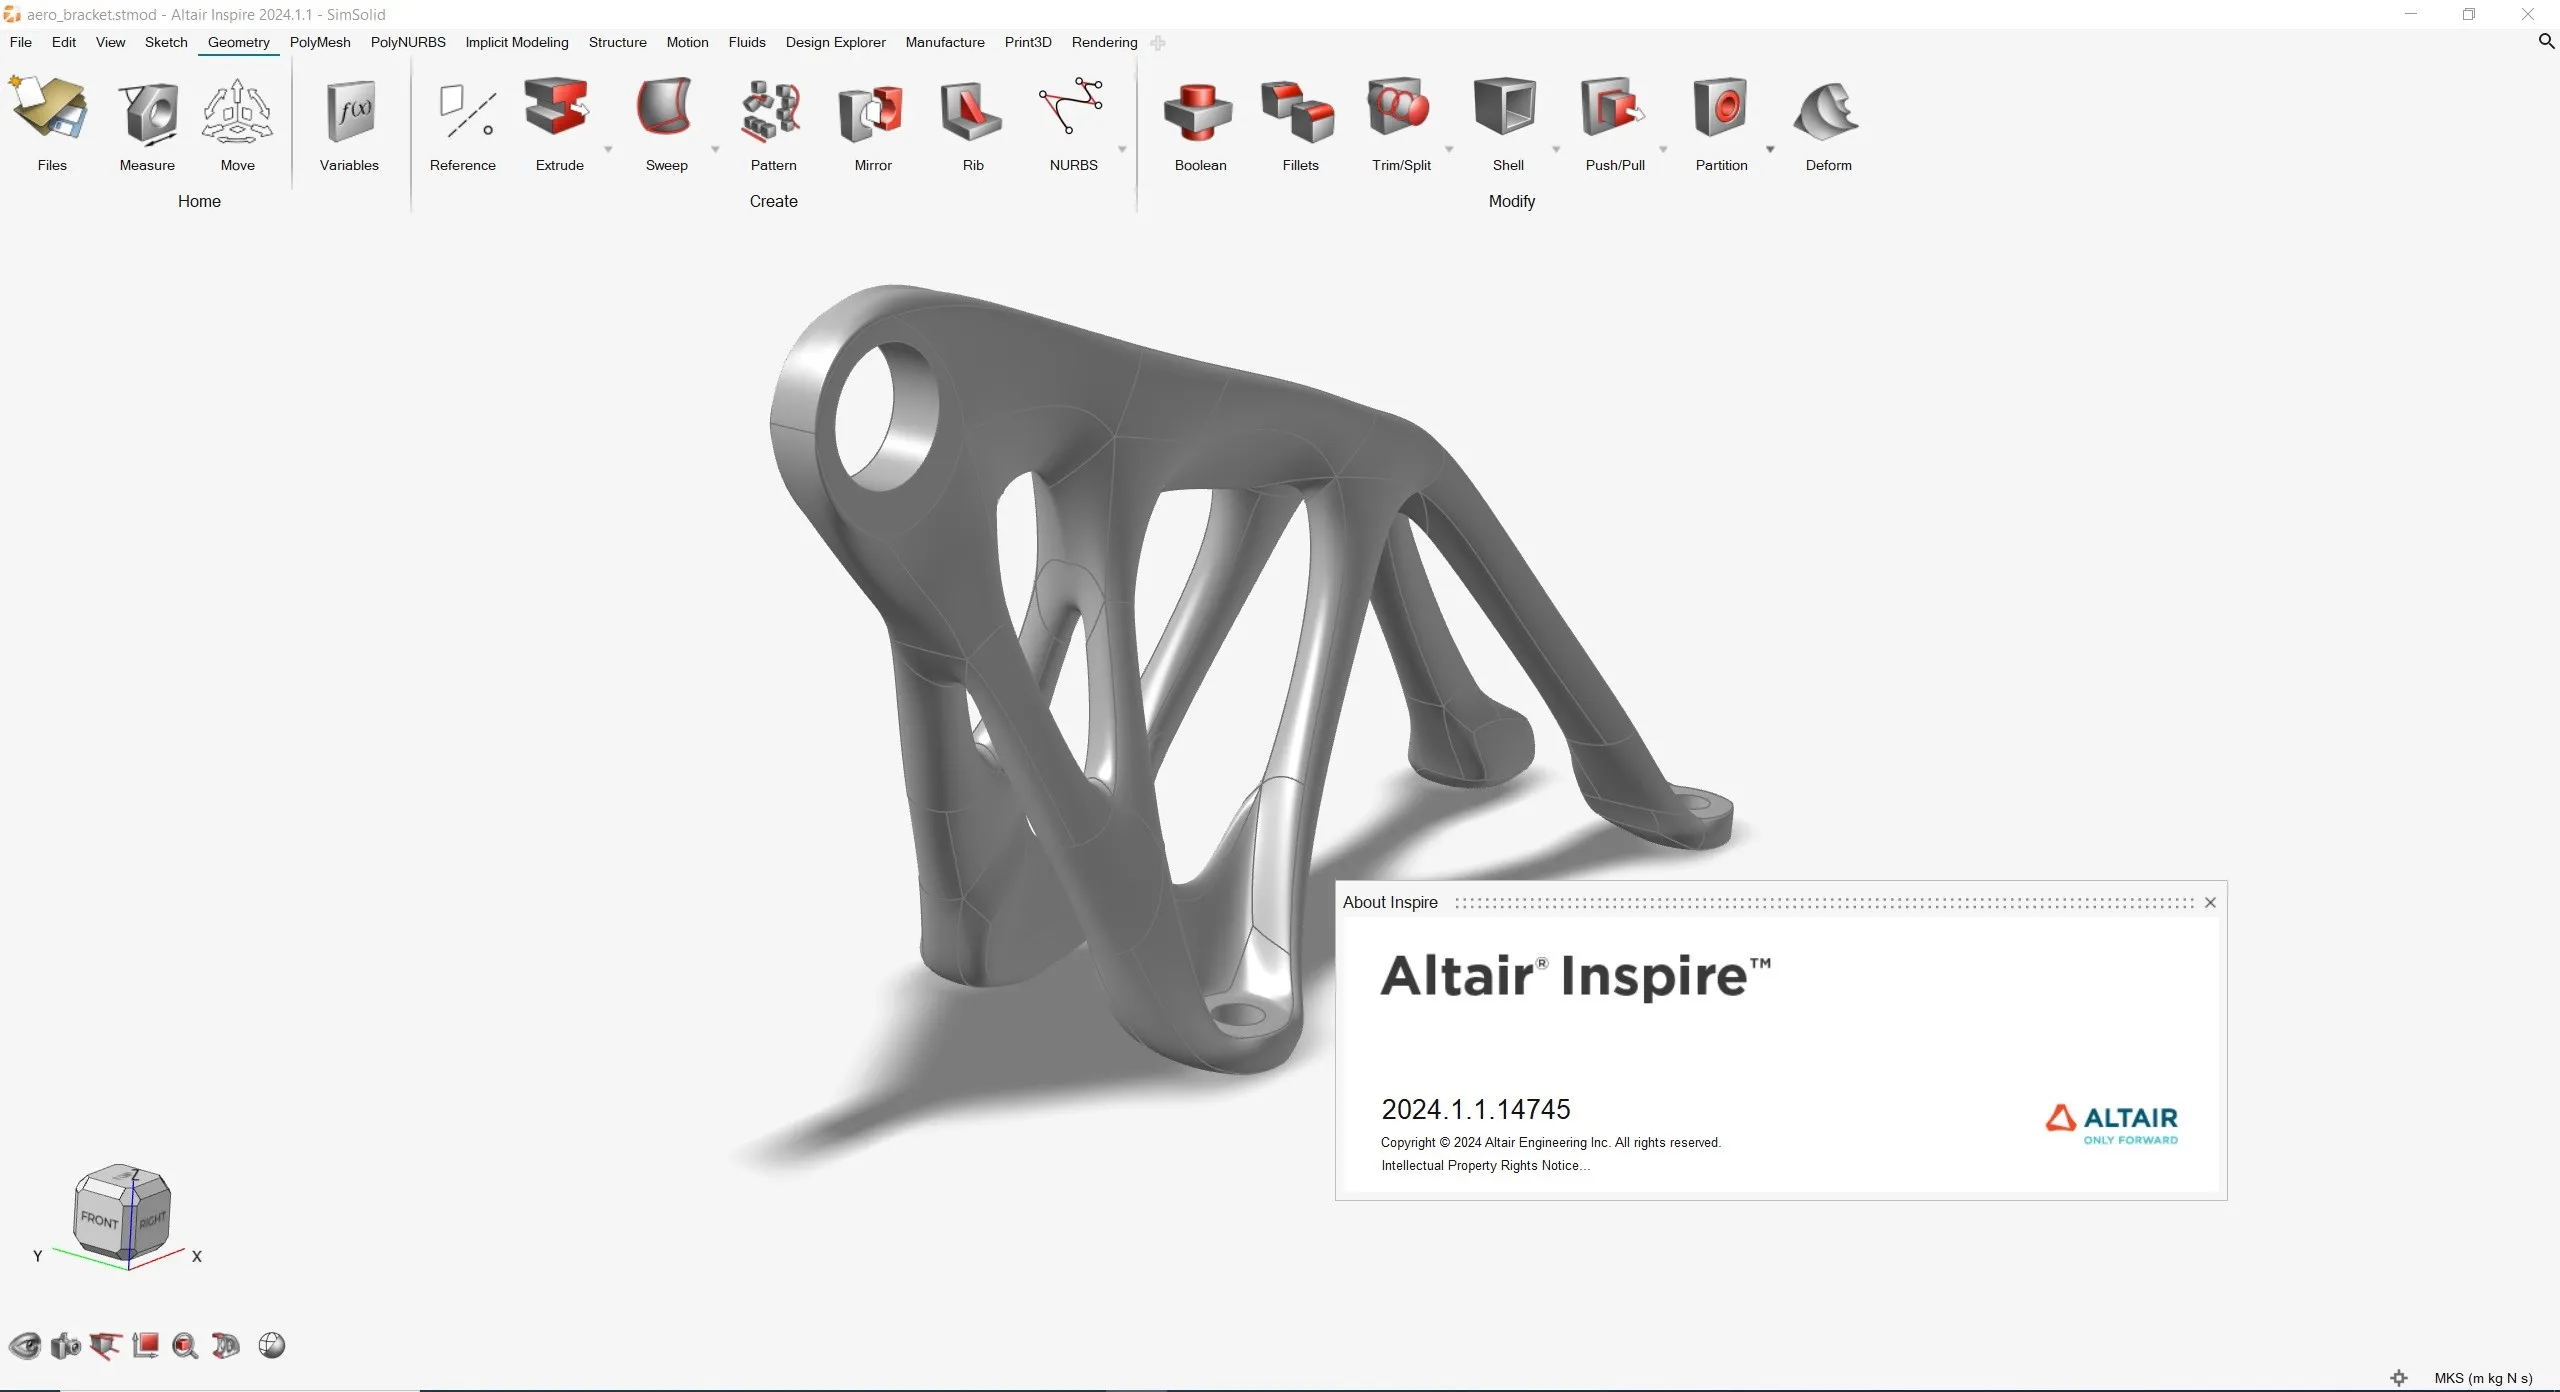Open the search magnifier in title area
2560x1392 pixels.
click(x=2546, y=41)
